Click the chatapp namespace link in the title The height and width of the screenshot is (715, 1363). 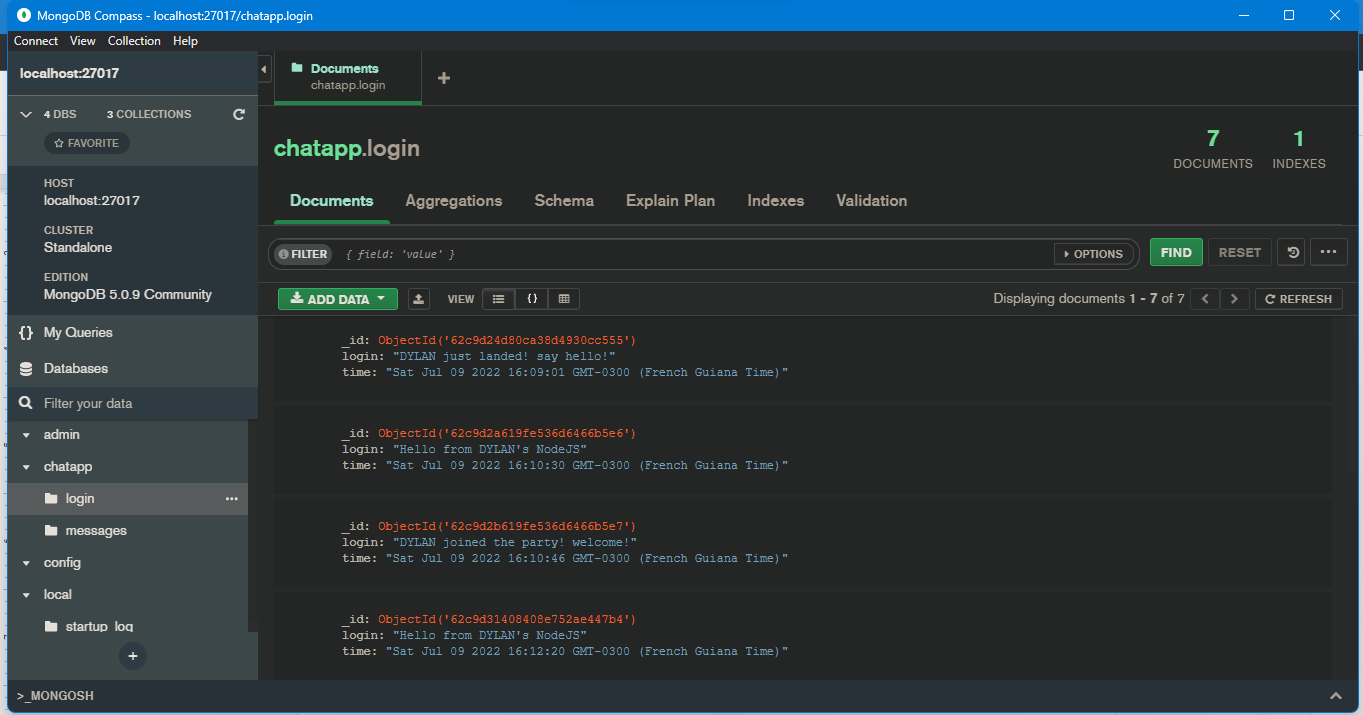[317, 149]
